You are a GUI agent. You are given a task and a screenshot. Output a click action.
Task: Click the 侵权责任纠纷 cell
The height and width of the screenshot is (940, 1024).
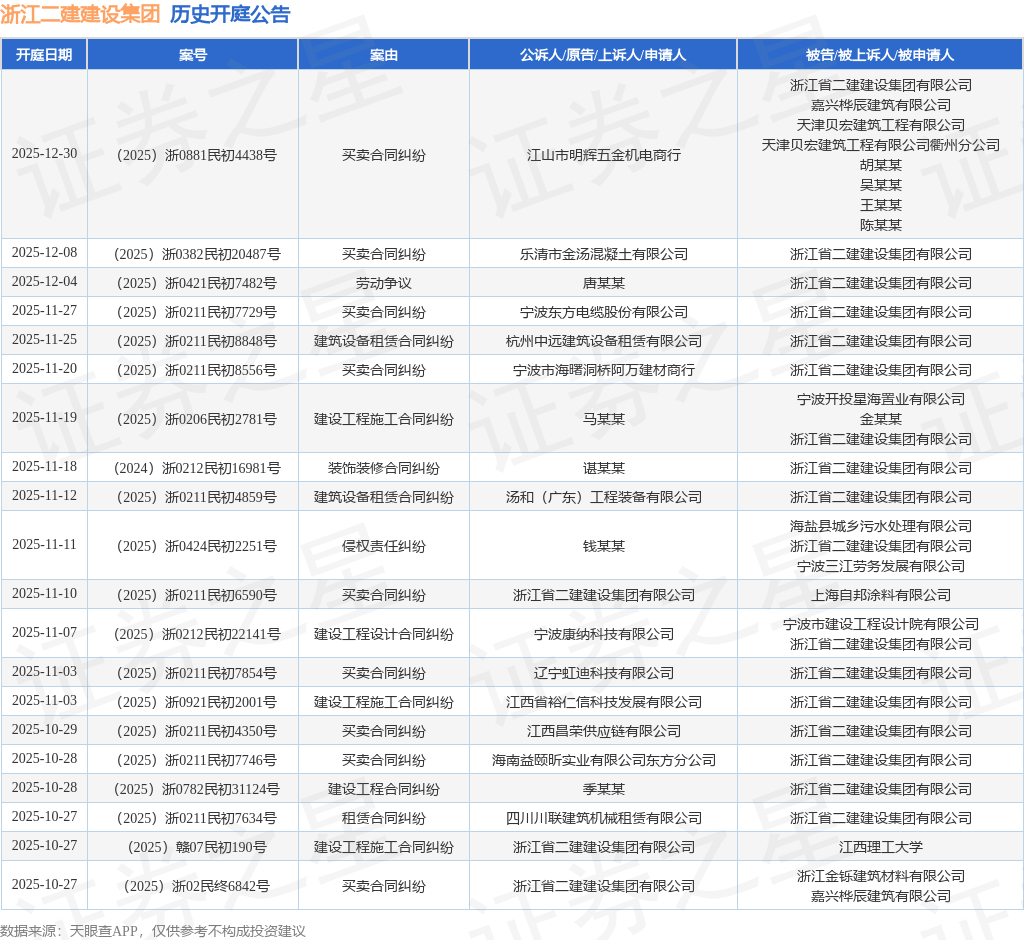(x=383, y=546)
